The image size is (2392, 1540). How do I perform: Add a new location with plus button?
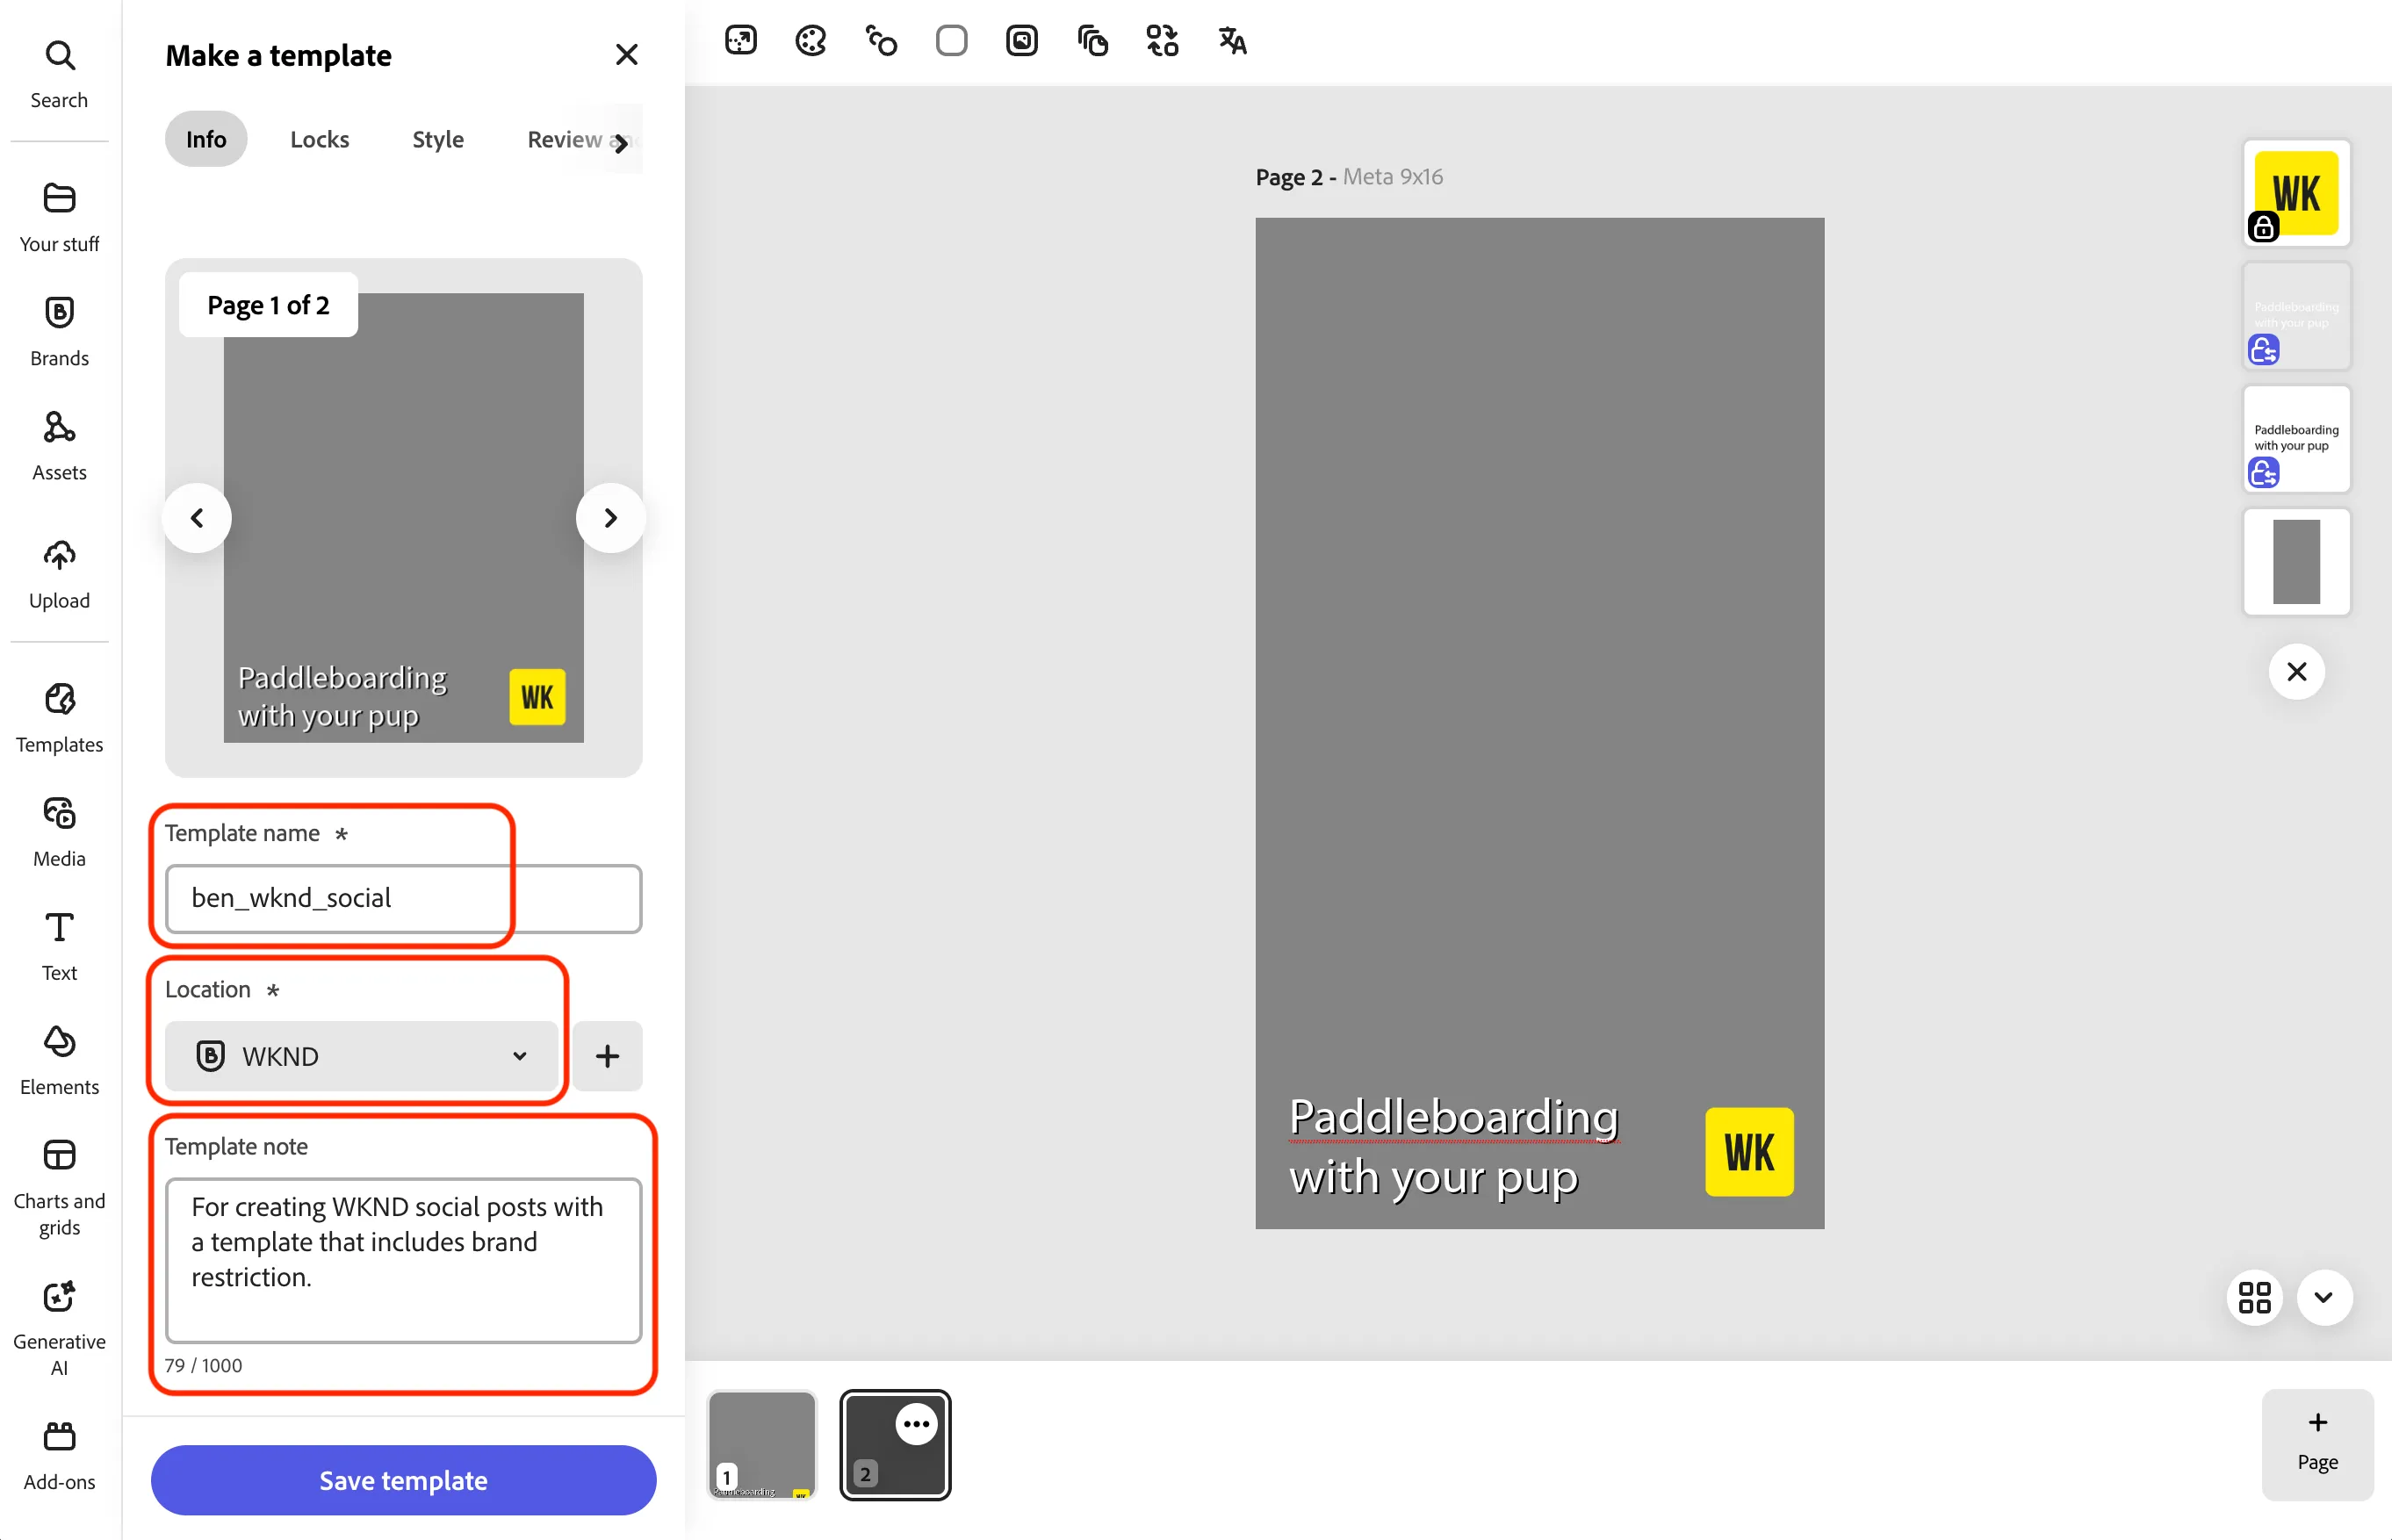(607, 1056)
